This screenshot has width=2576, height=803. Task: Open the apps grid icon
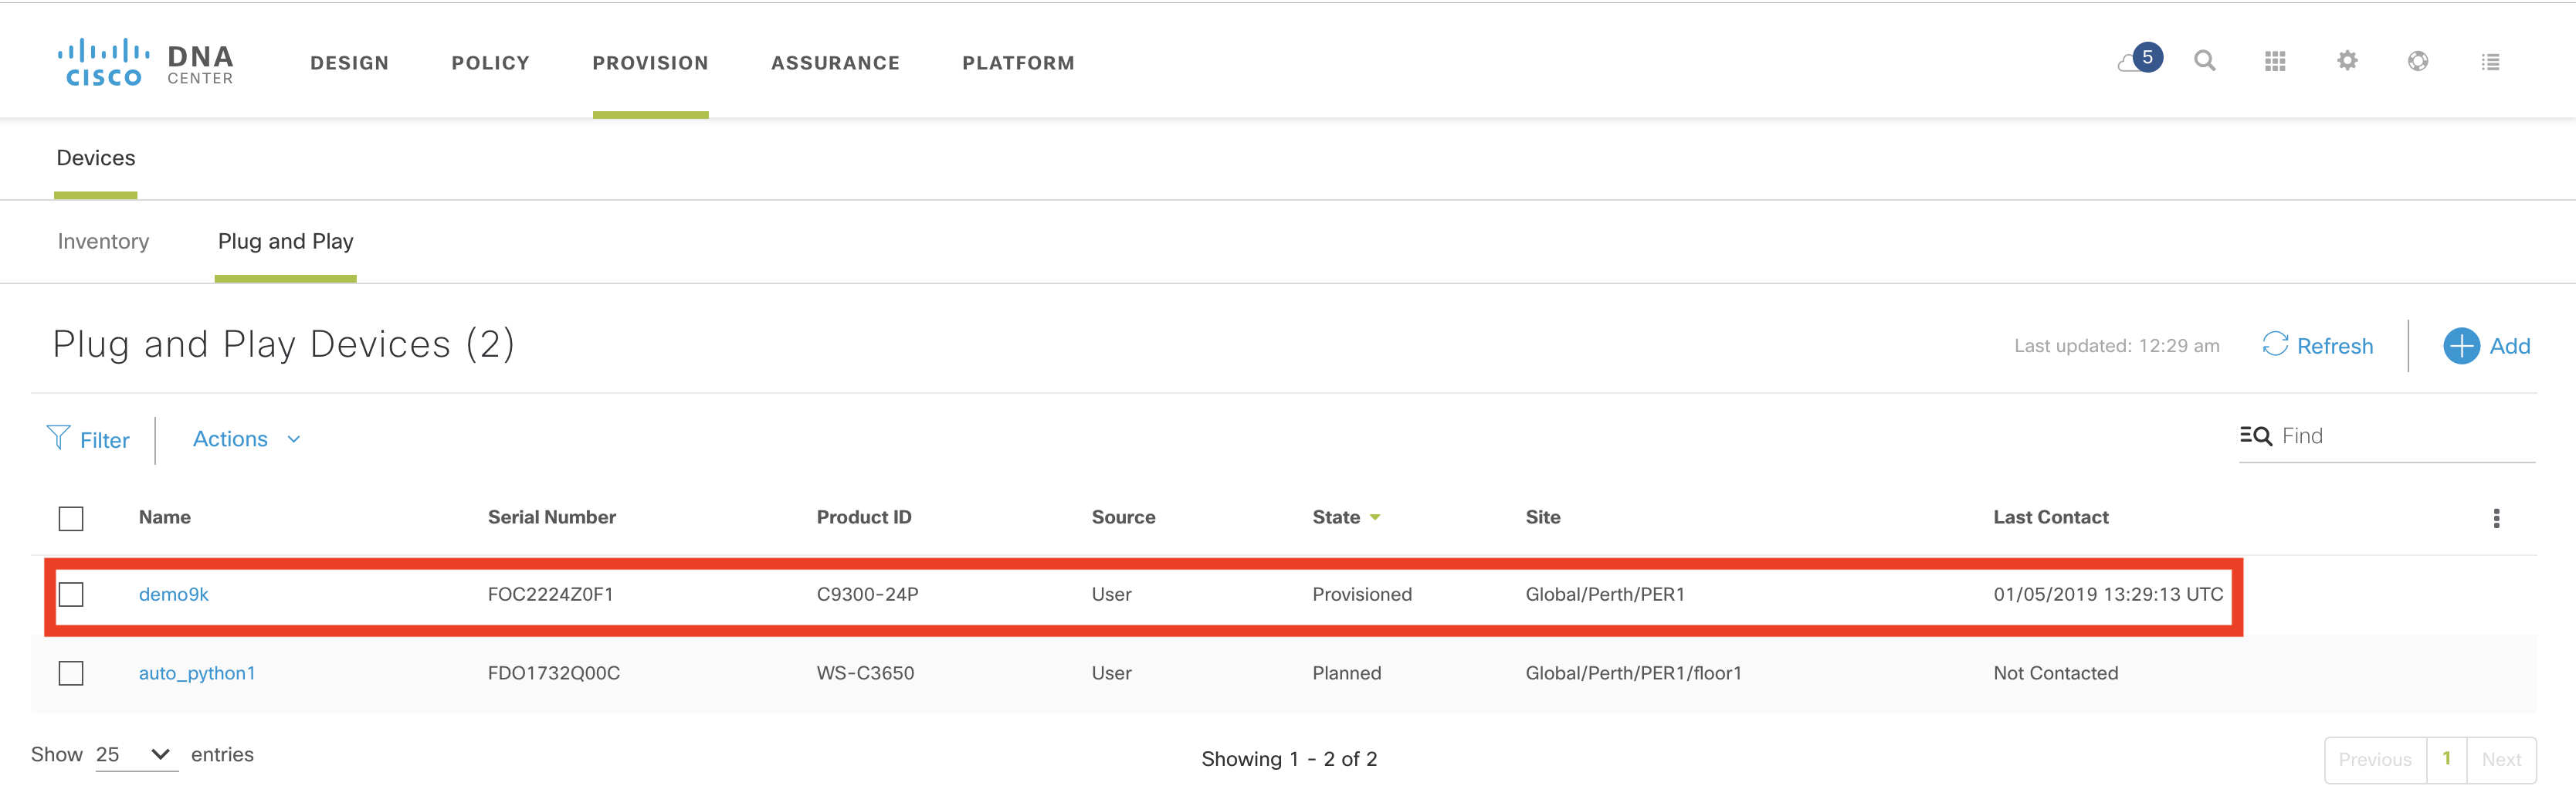[x=2275, y=62]
